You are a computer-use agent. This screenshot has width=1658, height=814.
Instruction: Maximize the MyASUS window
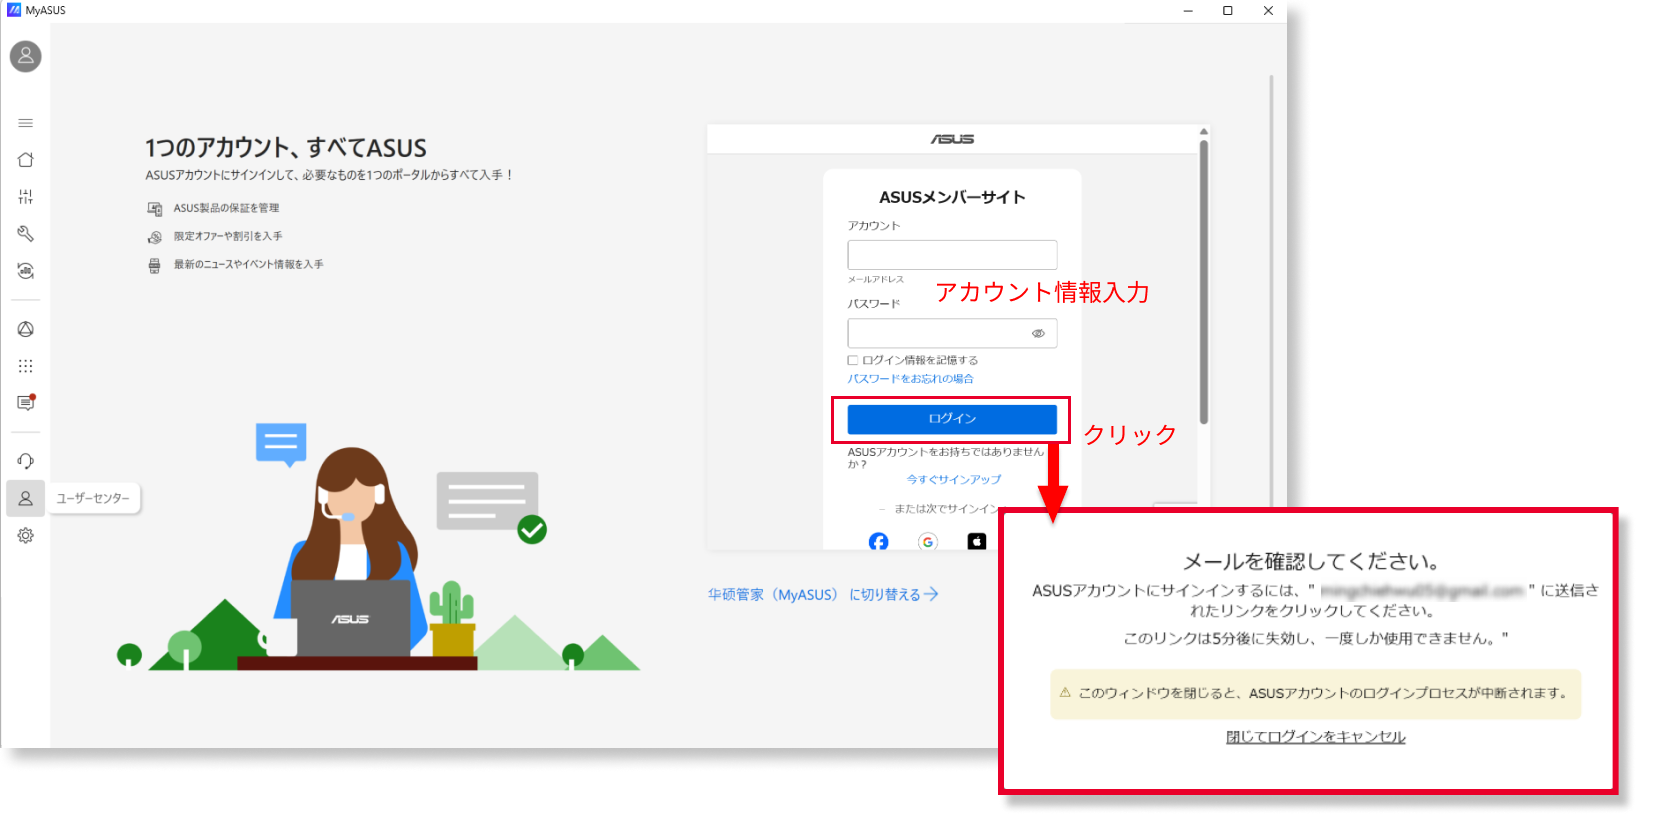pos(1228,11)
